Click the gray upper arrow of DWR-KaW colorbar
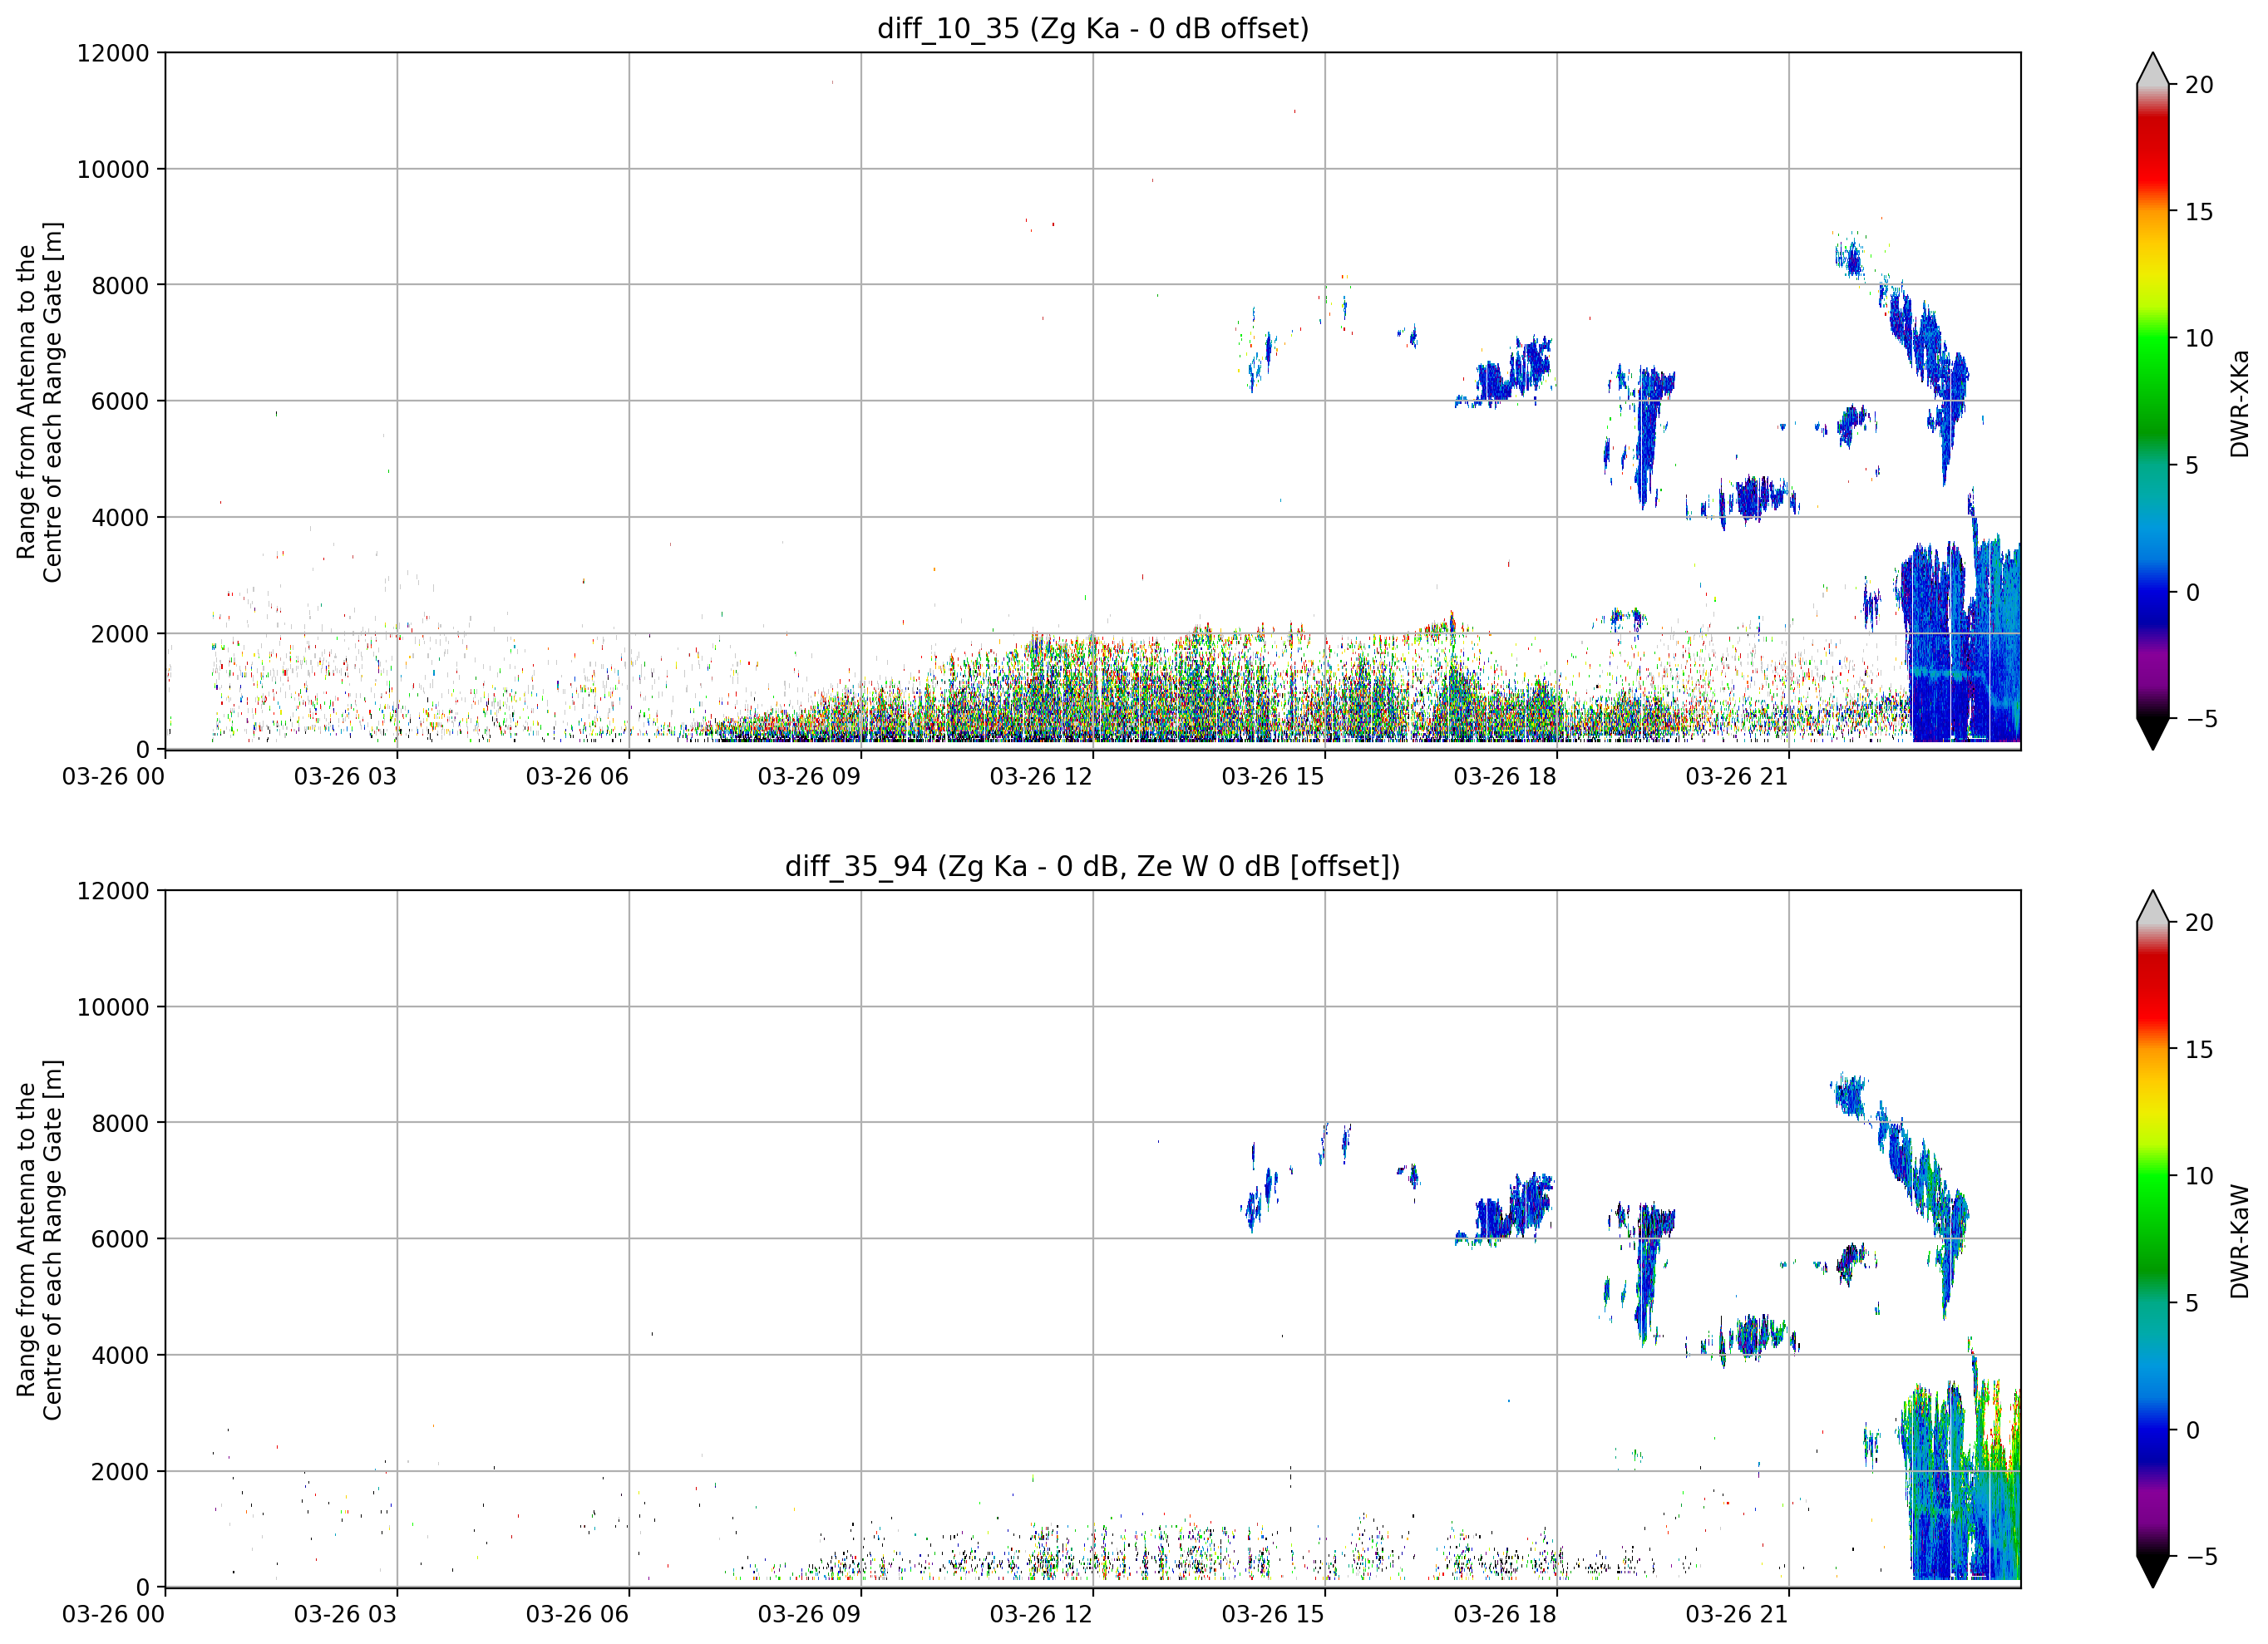The width and height of the screenshot is (2268, 1644). click(x=2152, y=906)
